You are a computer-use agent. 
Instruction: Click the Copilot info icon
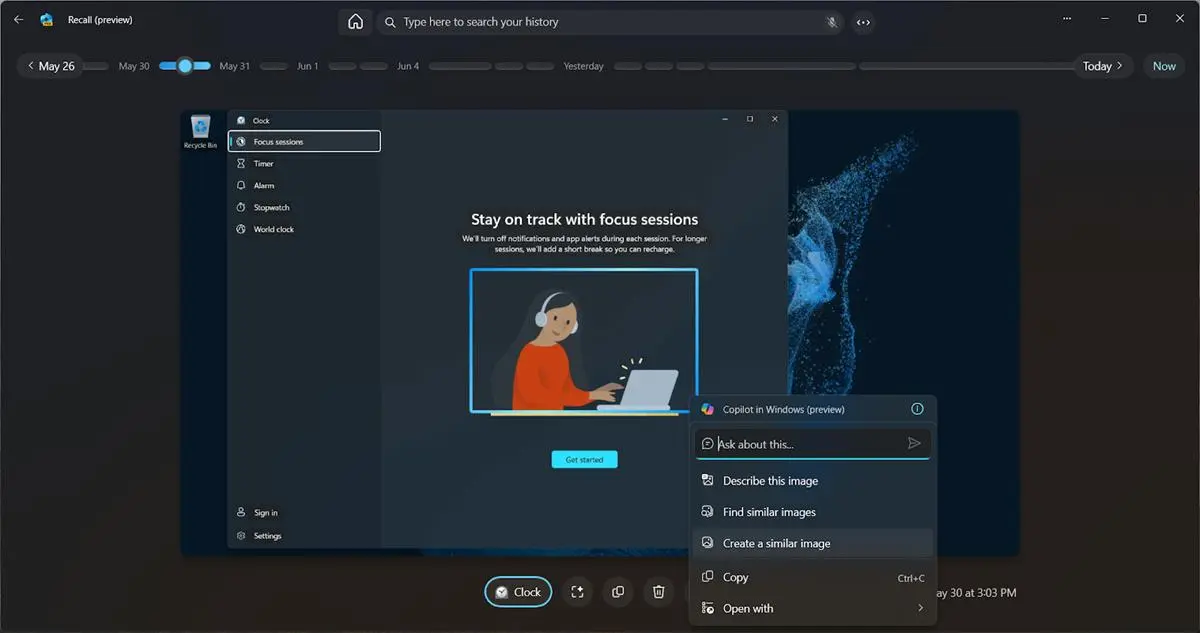pos(917,409)
